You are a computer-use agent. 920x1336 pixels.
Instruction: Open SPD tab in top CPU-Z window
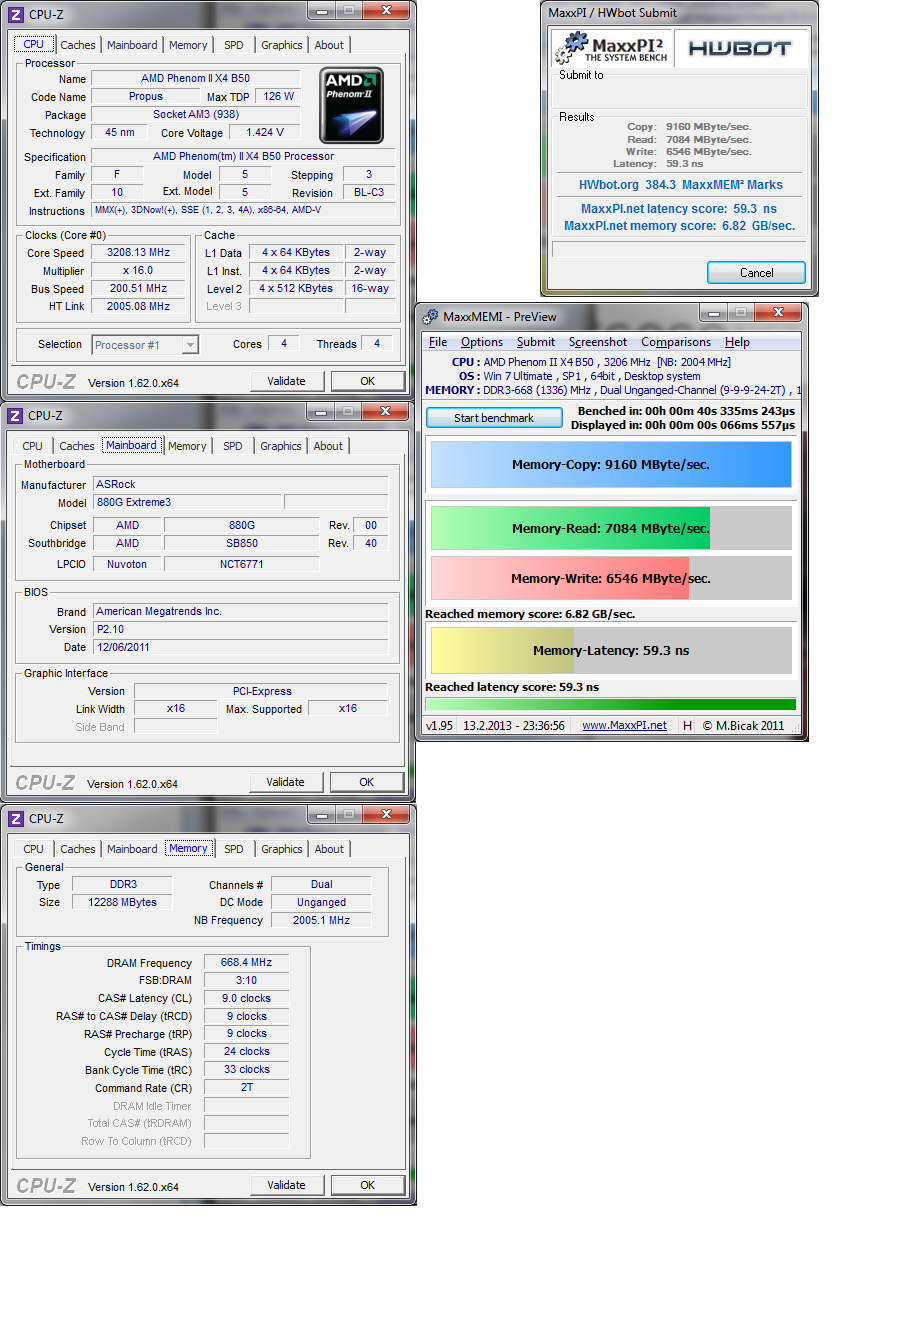[234, 45]
